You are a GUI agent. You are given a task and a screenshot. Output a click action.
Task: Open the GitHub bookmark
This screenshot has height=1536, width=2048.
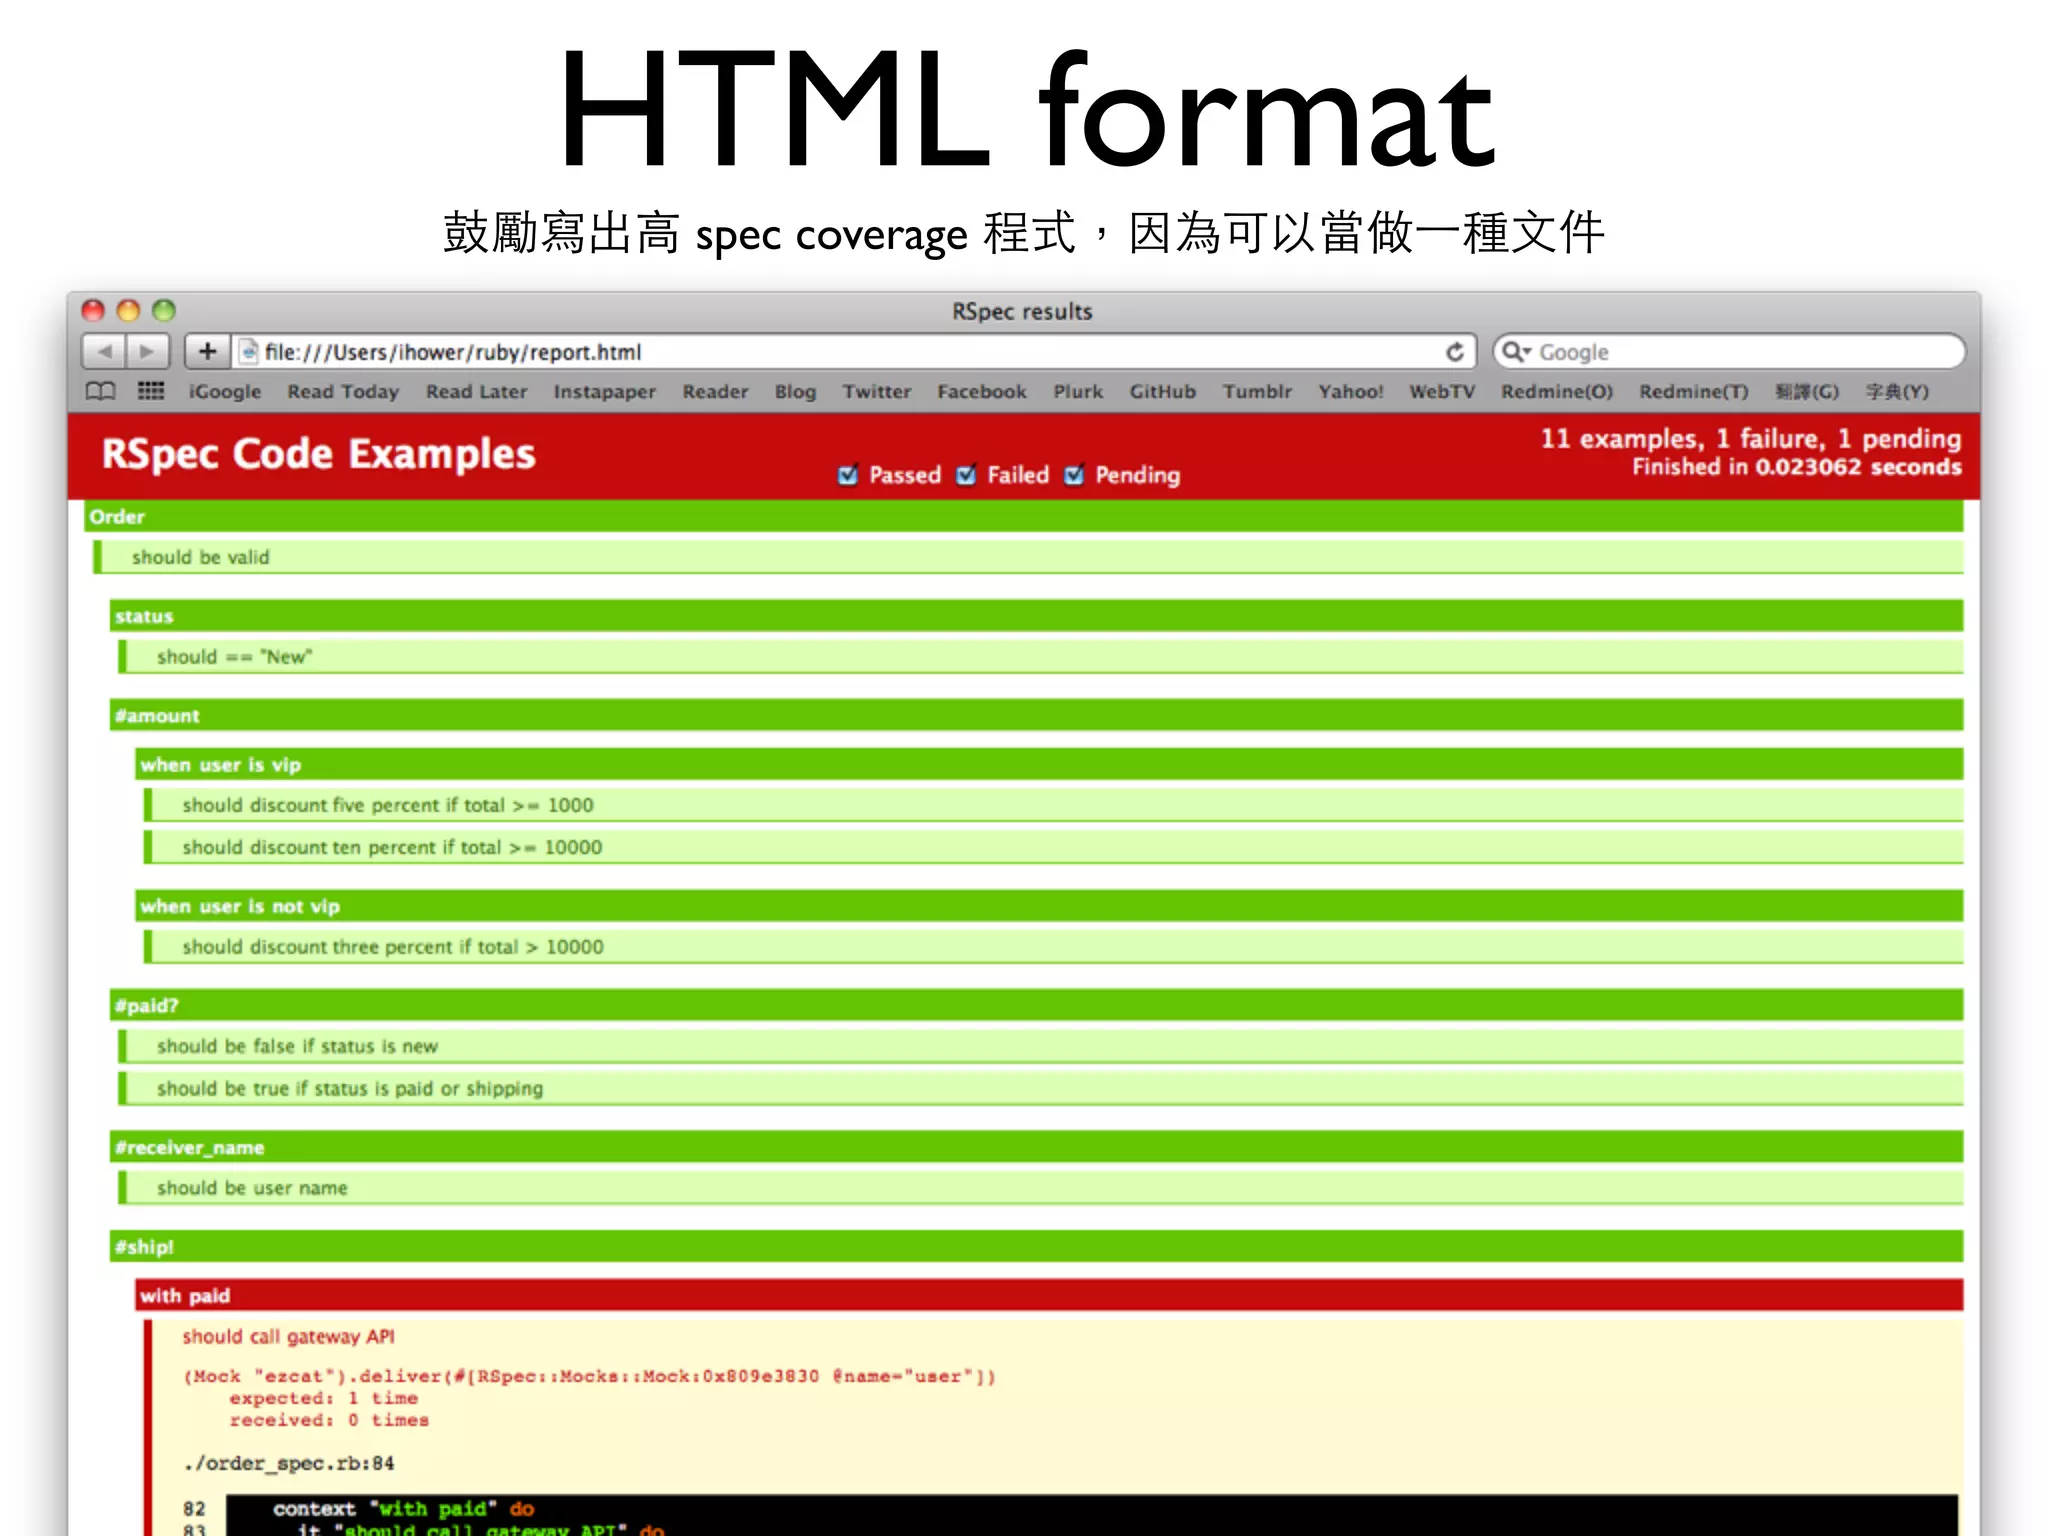click(x=1163, y=392)
